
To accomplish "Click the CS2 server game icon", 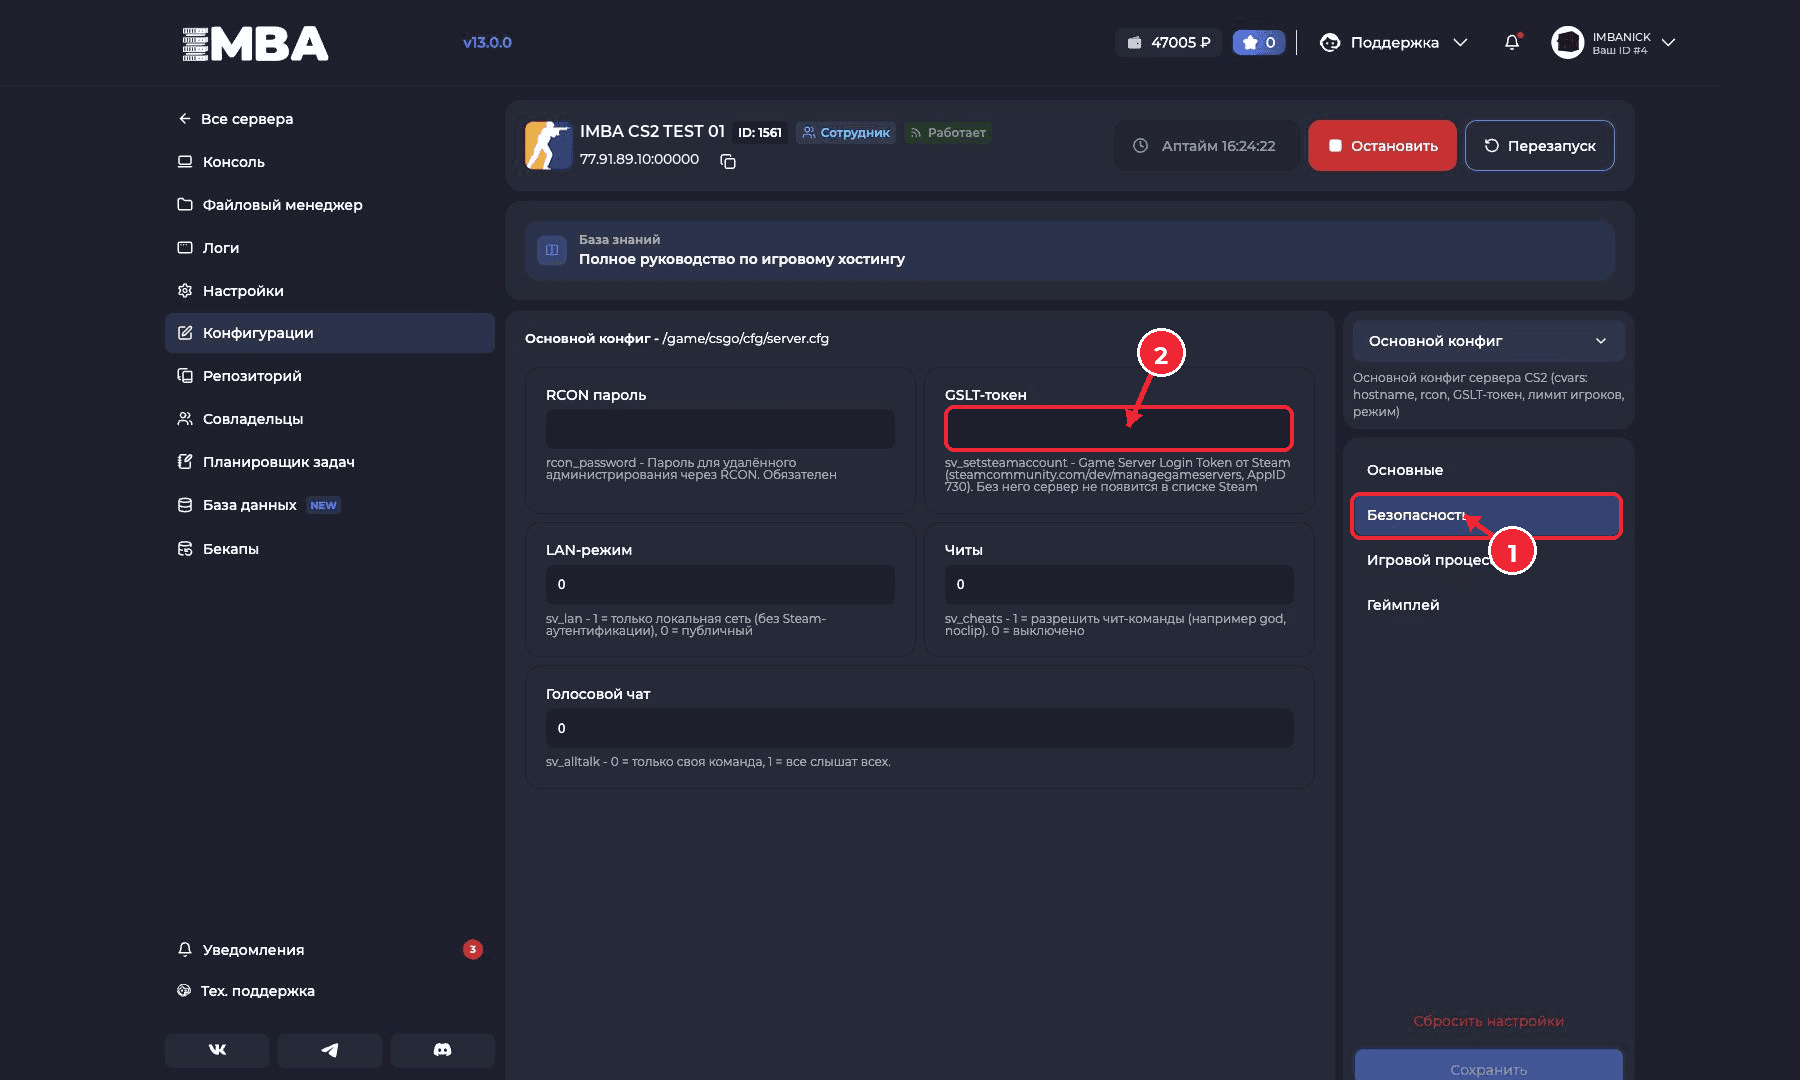I will (547, 145).
